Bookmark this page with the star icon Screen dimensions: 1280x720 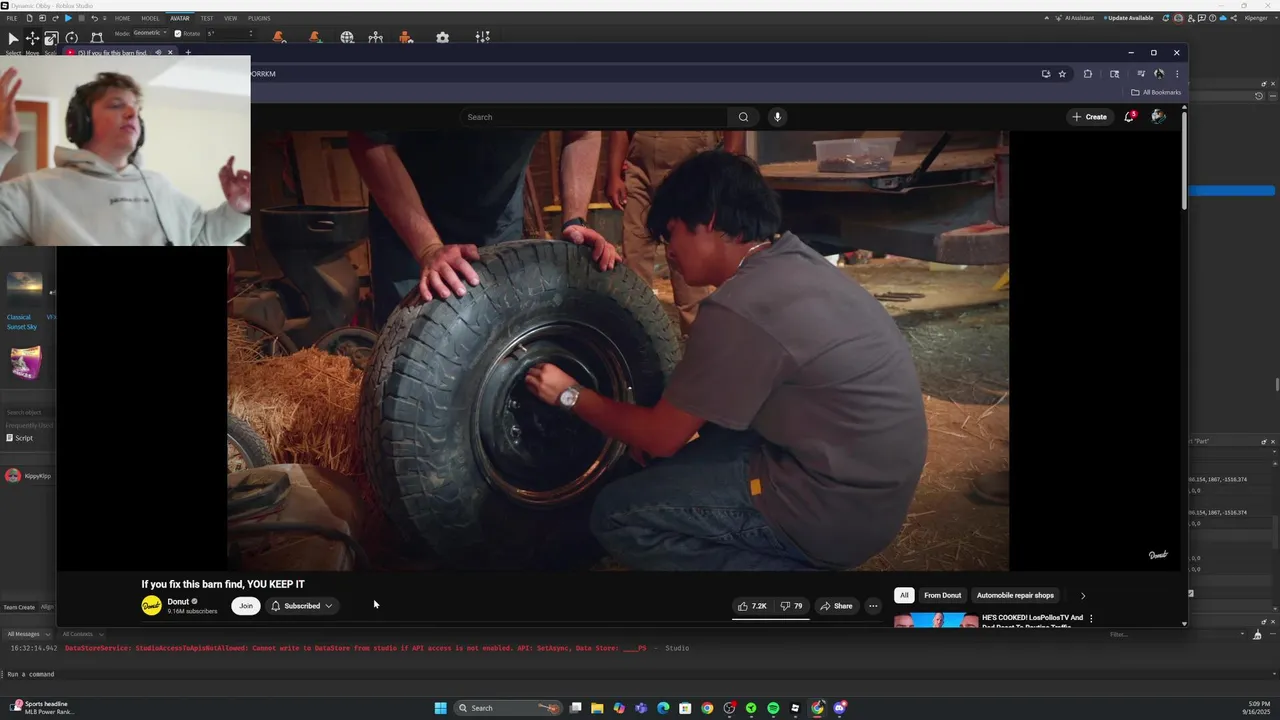pos(1062,74)
